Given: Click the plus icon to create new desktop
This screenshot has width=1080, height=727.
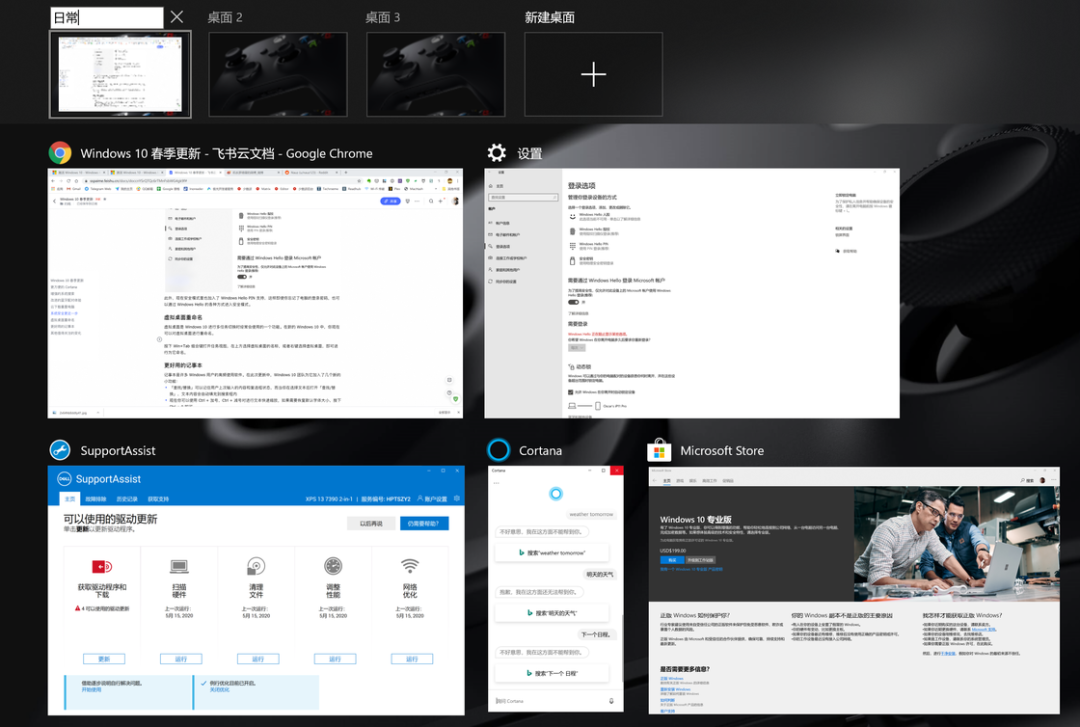Looking at the screenshot, I should (x=593, y=74).
